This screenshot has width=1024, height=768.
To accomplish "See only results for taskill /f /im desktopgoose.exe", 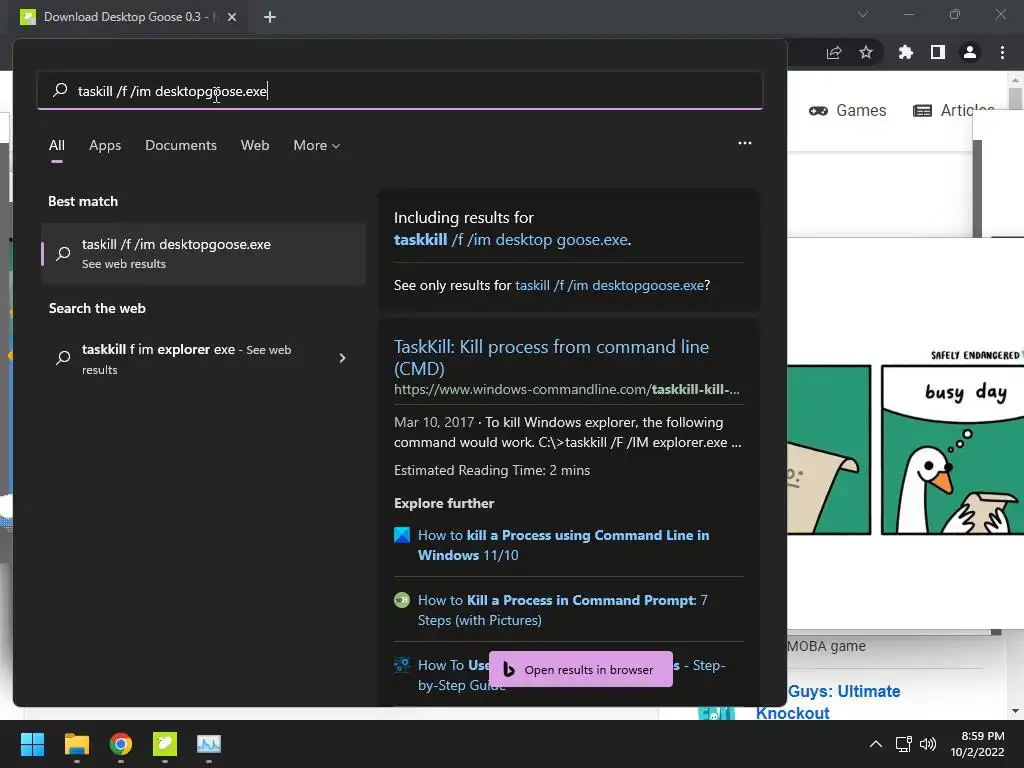I will pyautogui.click(x=609, y=285).
